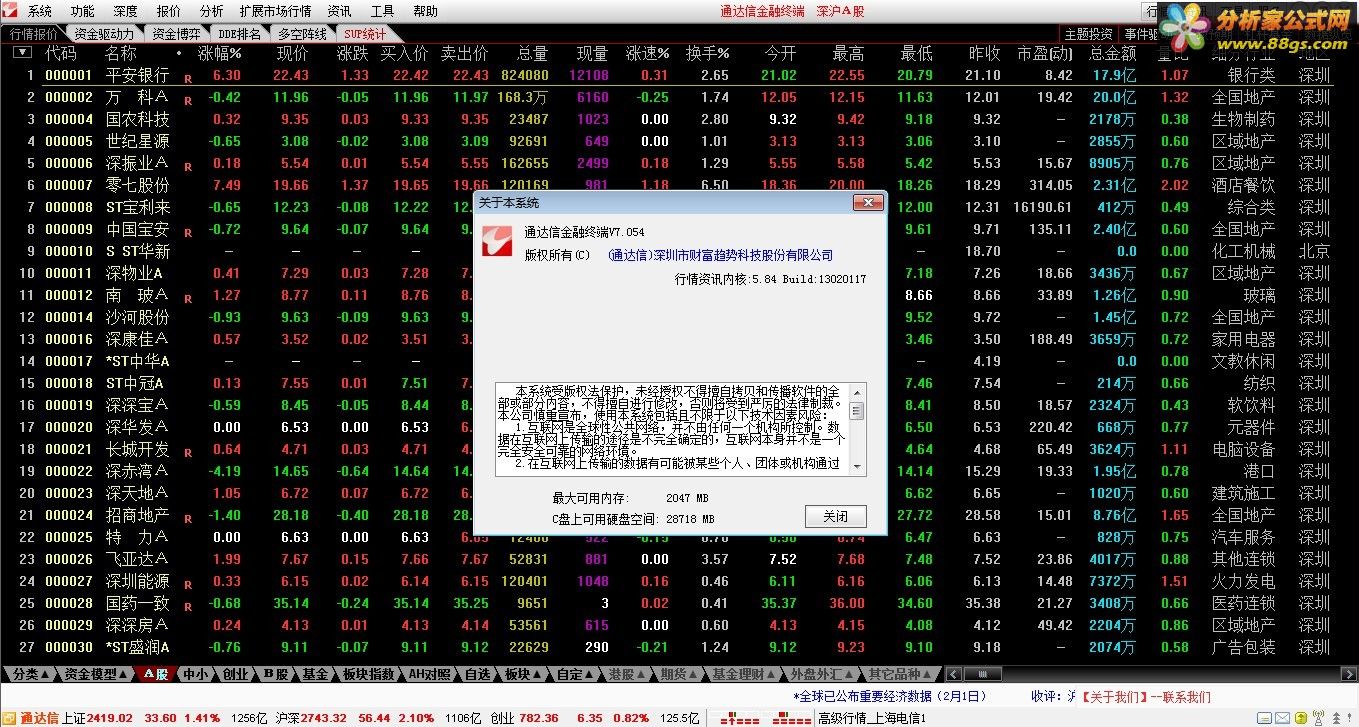Click the 创业 782.36 index in the status bar

[x=525, y=718]
